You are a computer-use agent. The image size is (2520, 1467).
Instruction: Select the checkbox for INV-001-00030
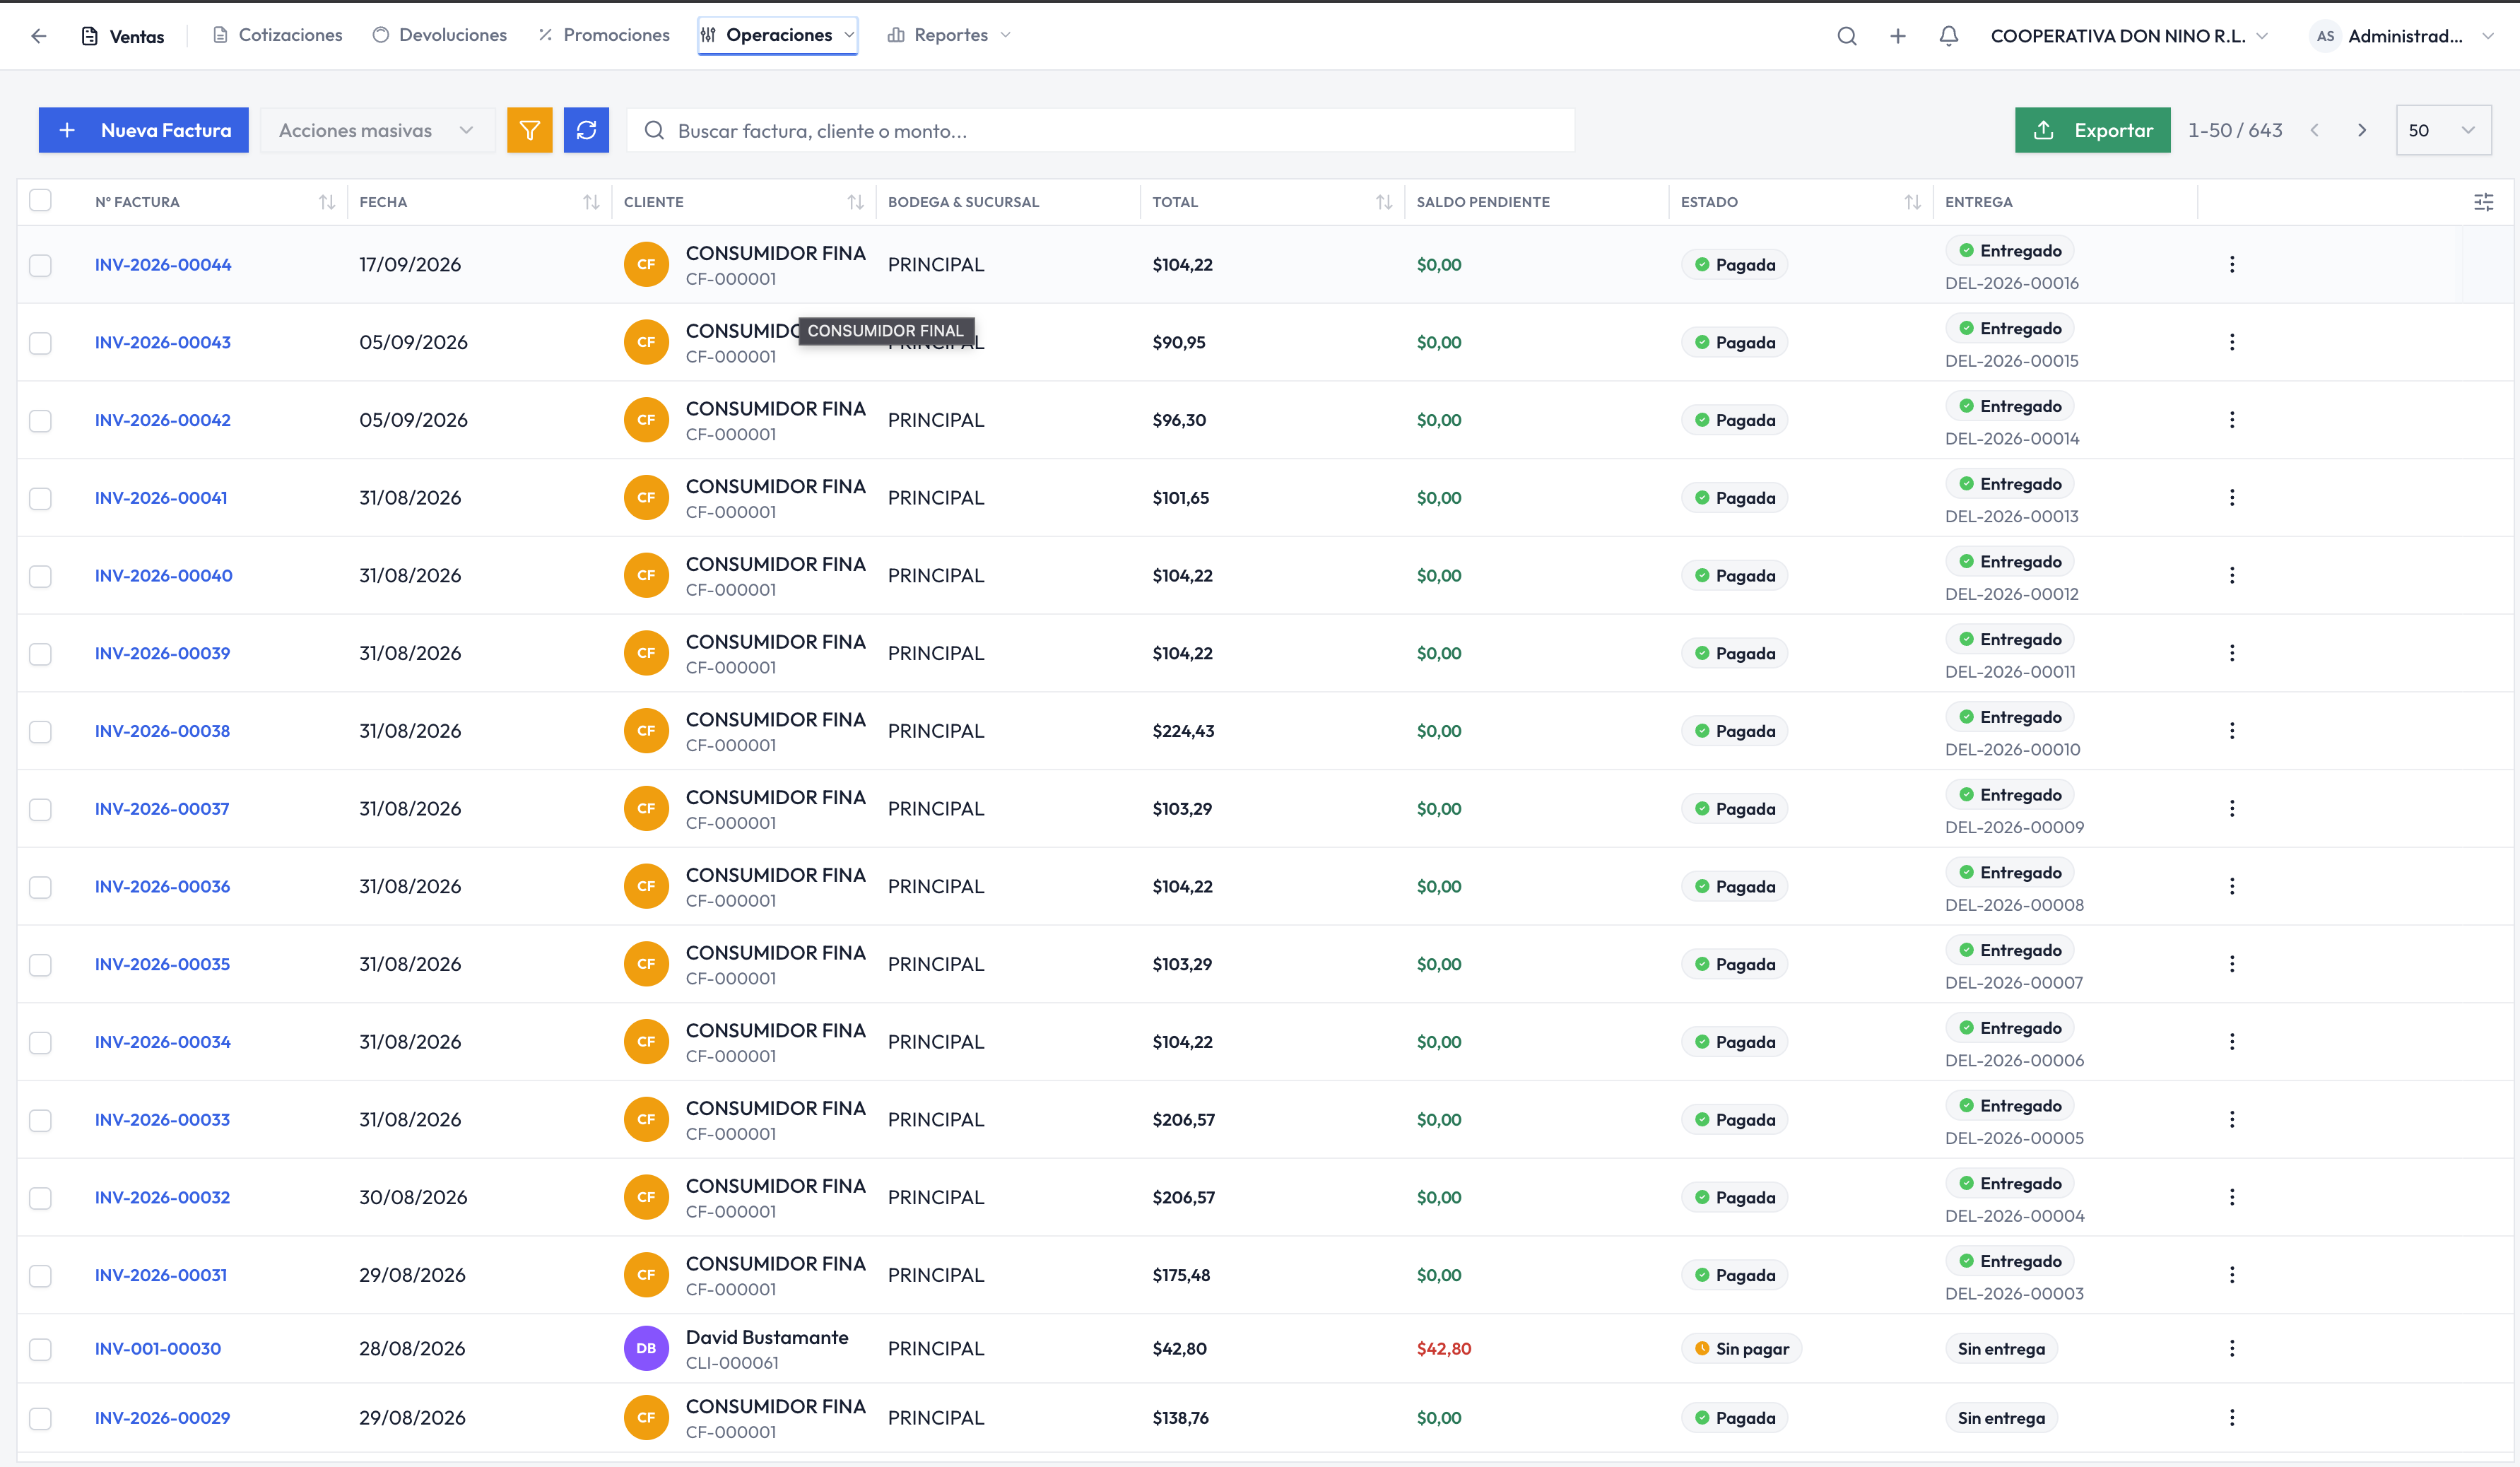click(x=40, y=1349)
